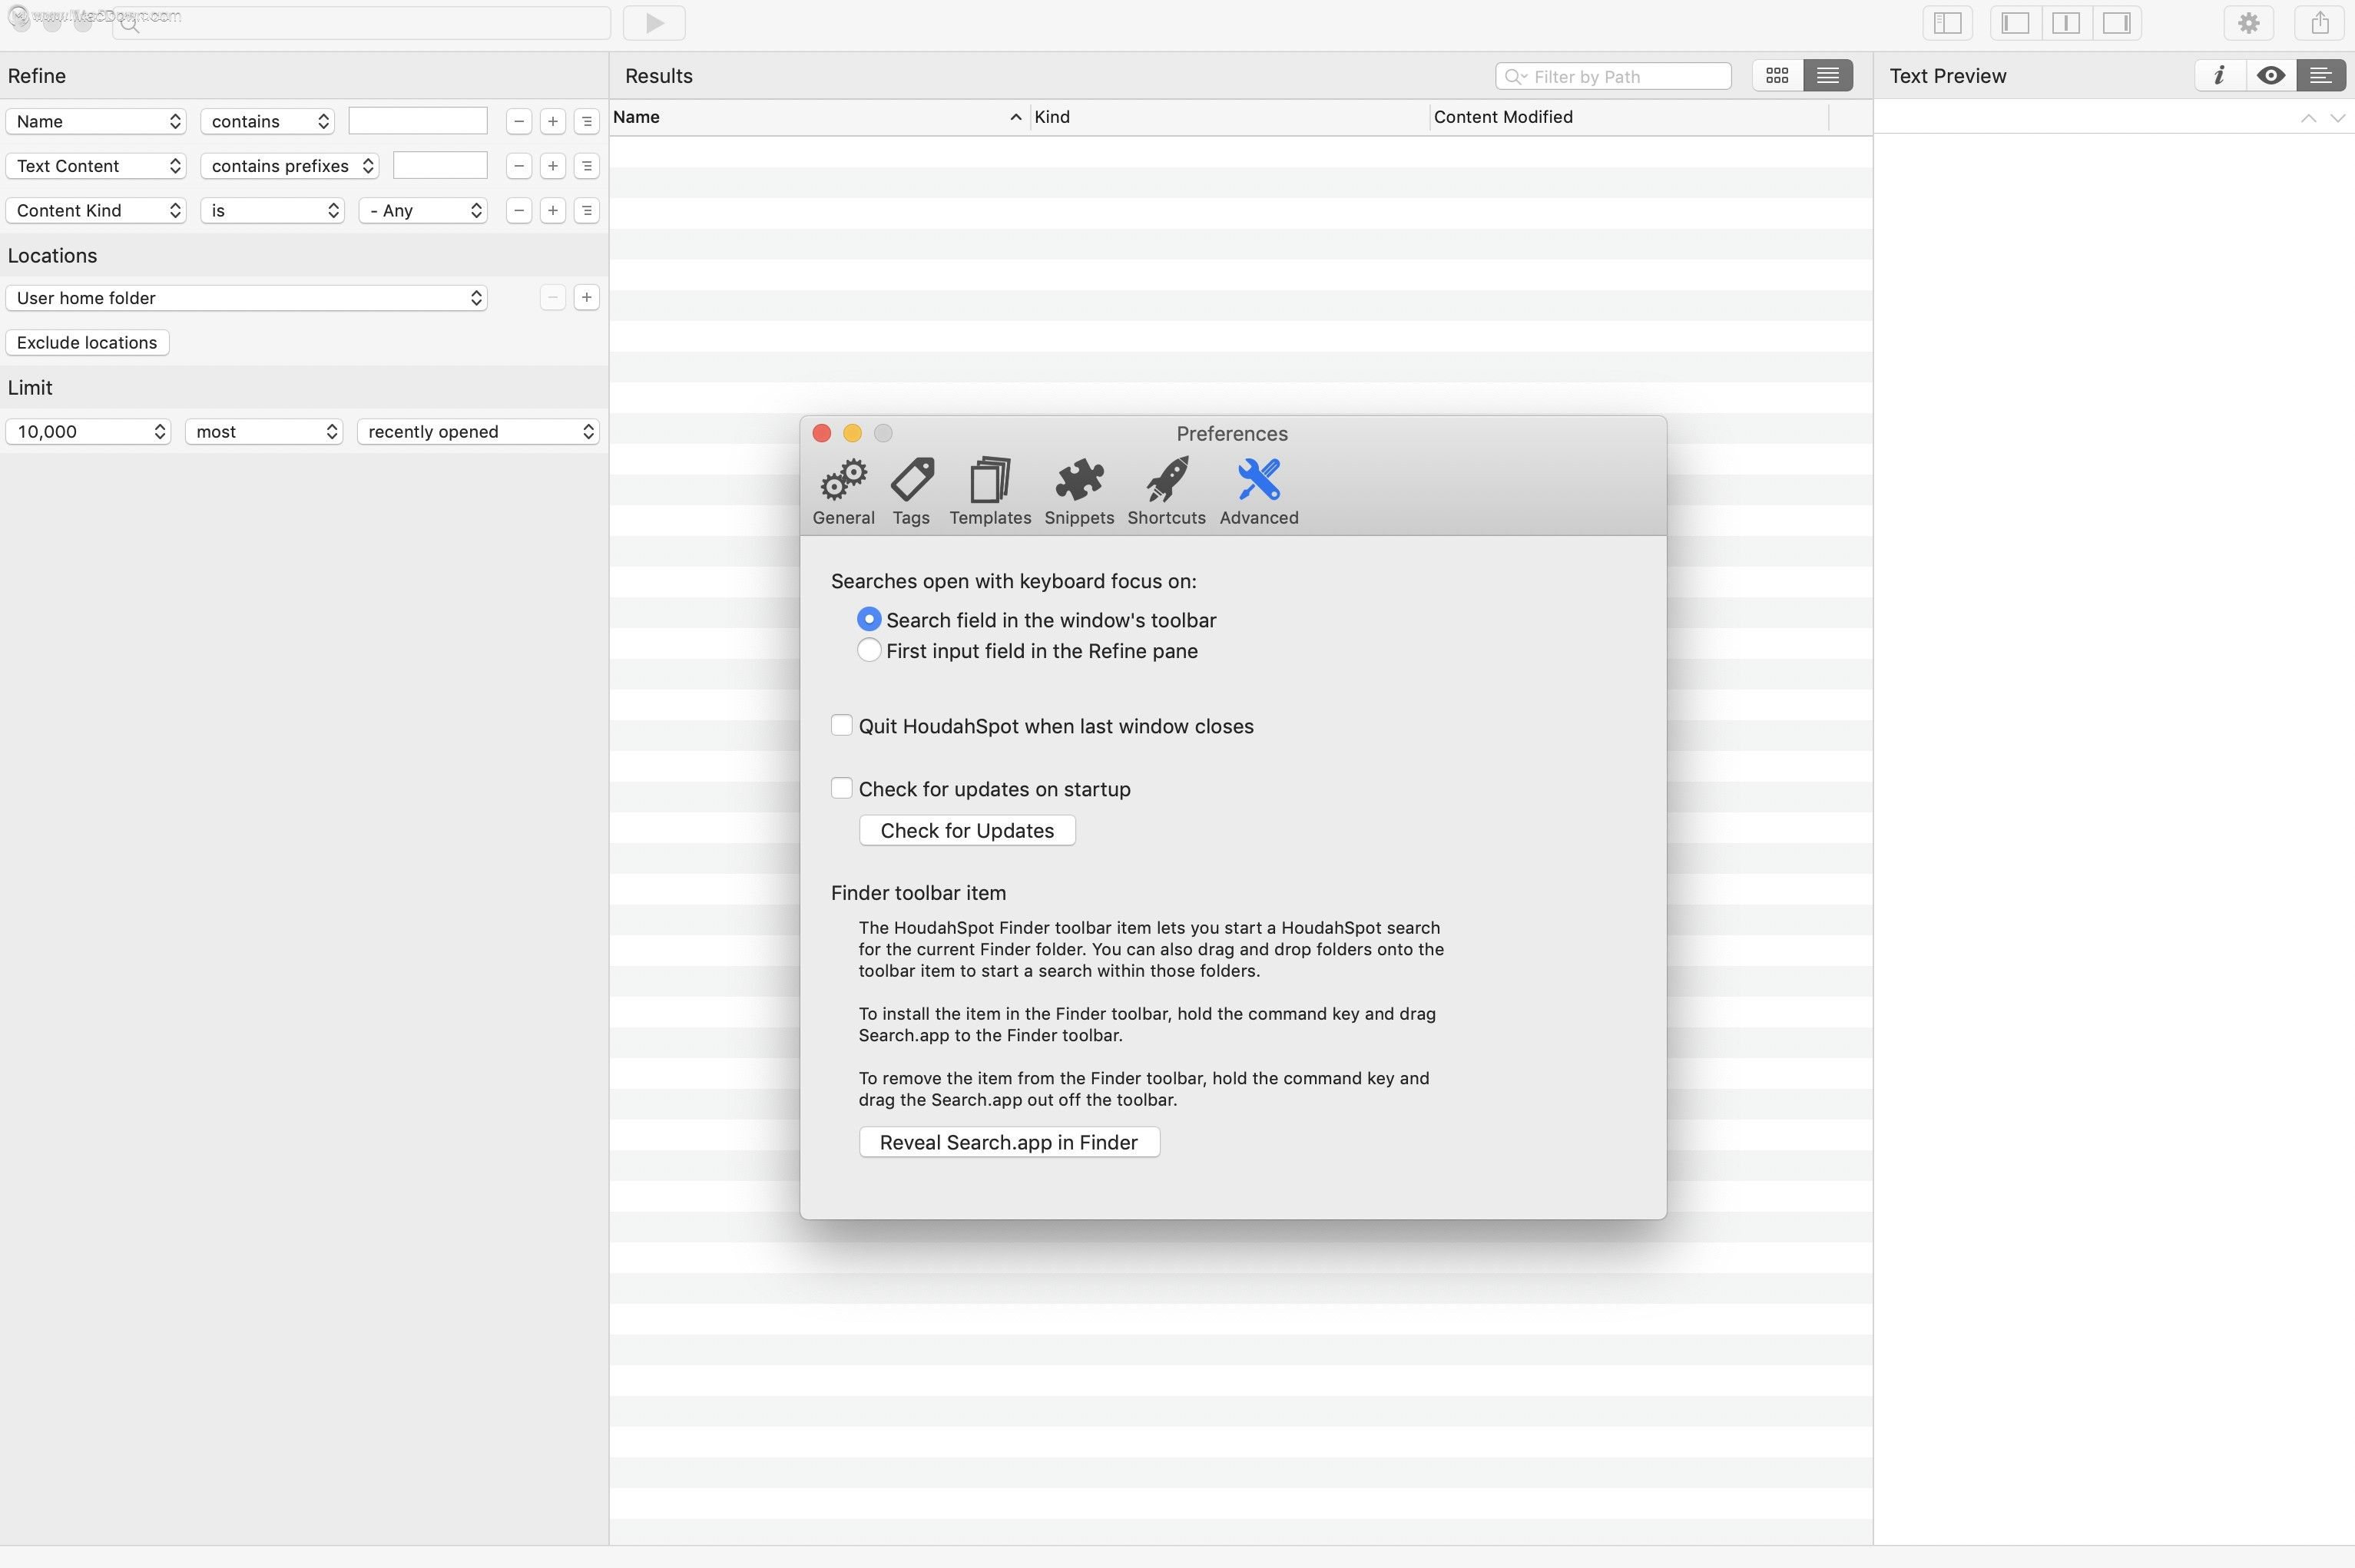The height and width of the screenshot is (1568, 2355).
Task: Add a criterion after the Text Content row
Action: pyautogui.click(x=552, y=166)
